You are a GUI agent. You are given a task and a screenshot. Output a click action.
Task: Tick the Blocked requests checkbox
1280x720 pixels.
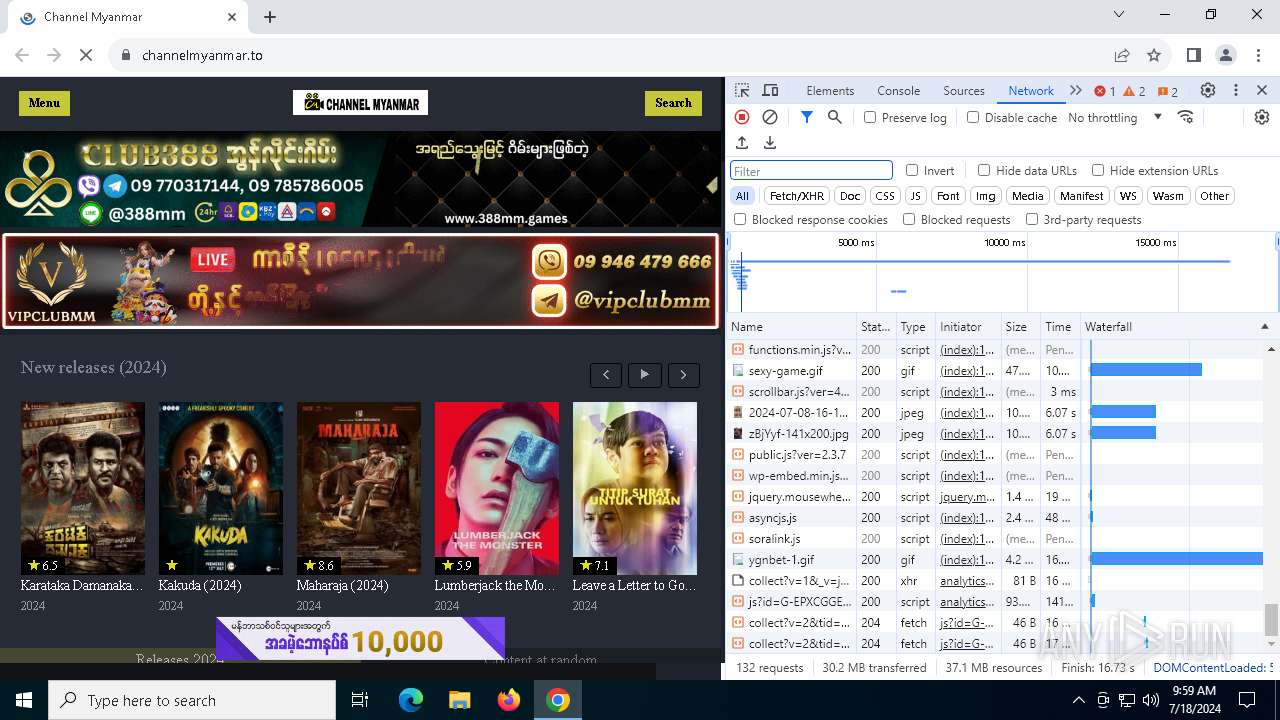point(909,219)
